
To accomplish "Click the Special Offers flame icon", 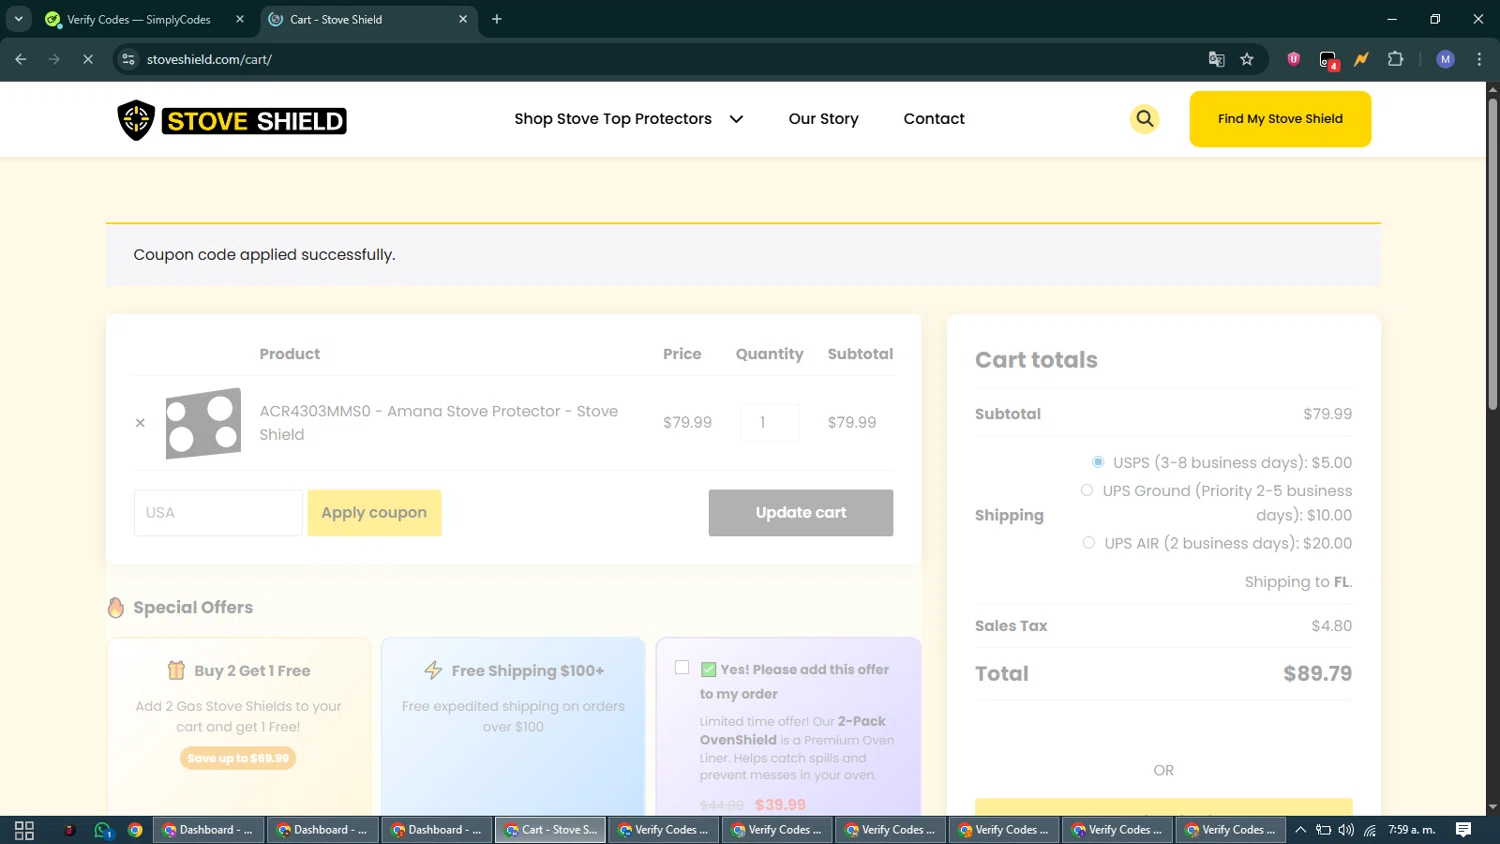I will point(116,607).
